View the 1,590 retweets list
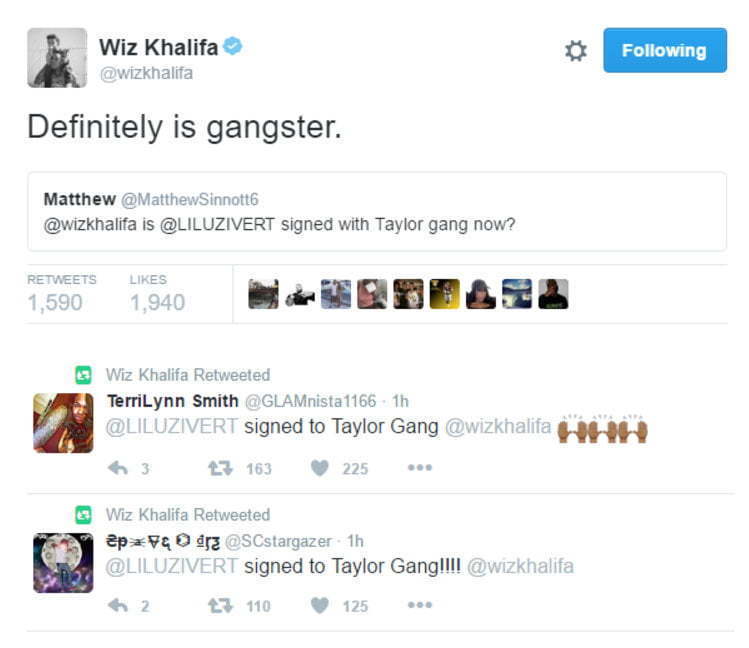 [62, 294]
